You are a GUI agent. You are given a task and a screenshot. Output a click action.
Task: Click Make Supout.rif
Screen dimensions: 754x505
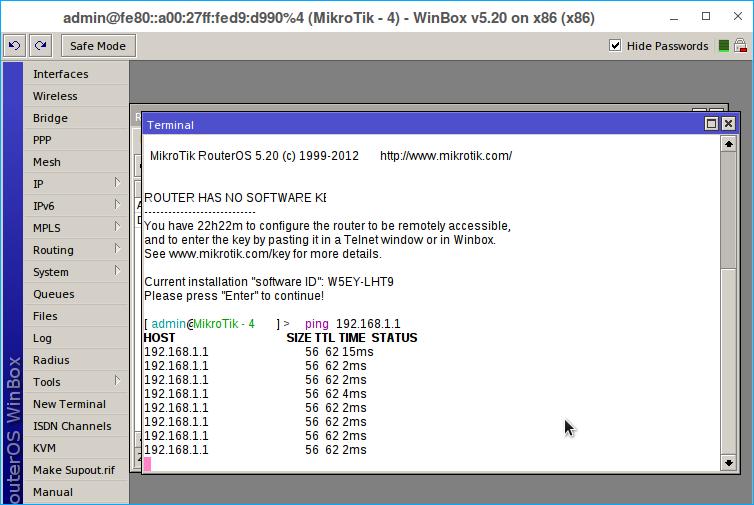[76, 470]
